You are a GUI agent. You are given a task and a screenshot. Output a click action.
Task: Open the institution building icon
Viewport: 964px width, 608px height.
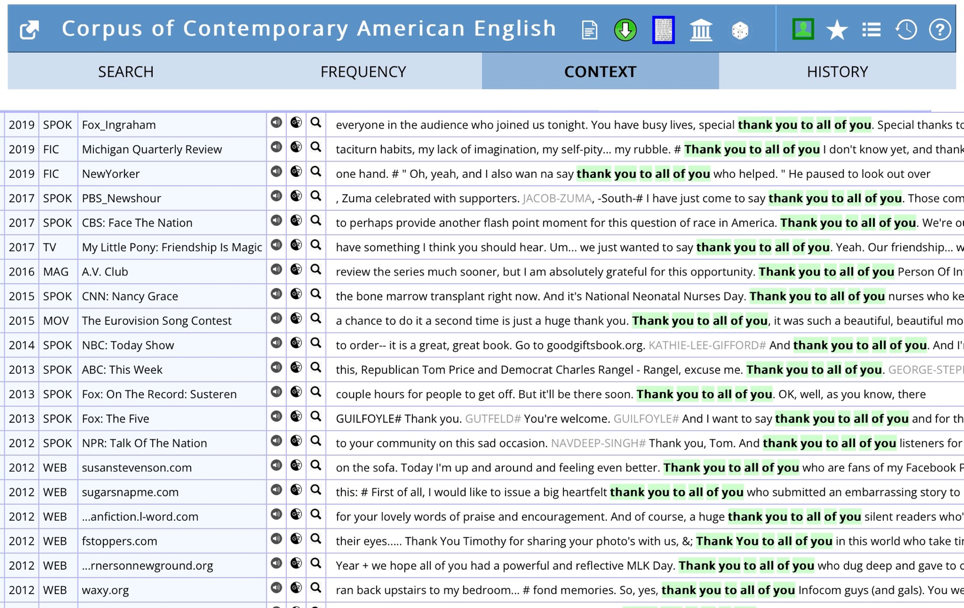[701, 30]
